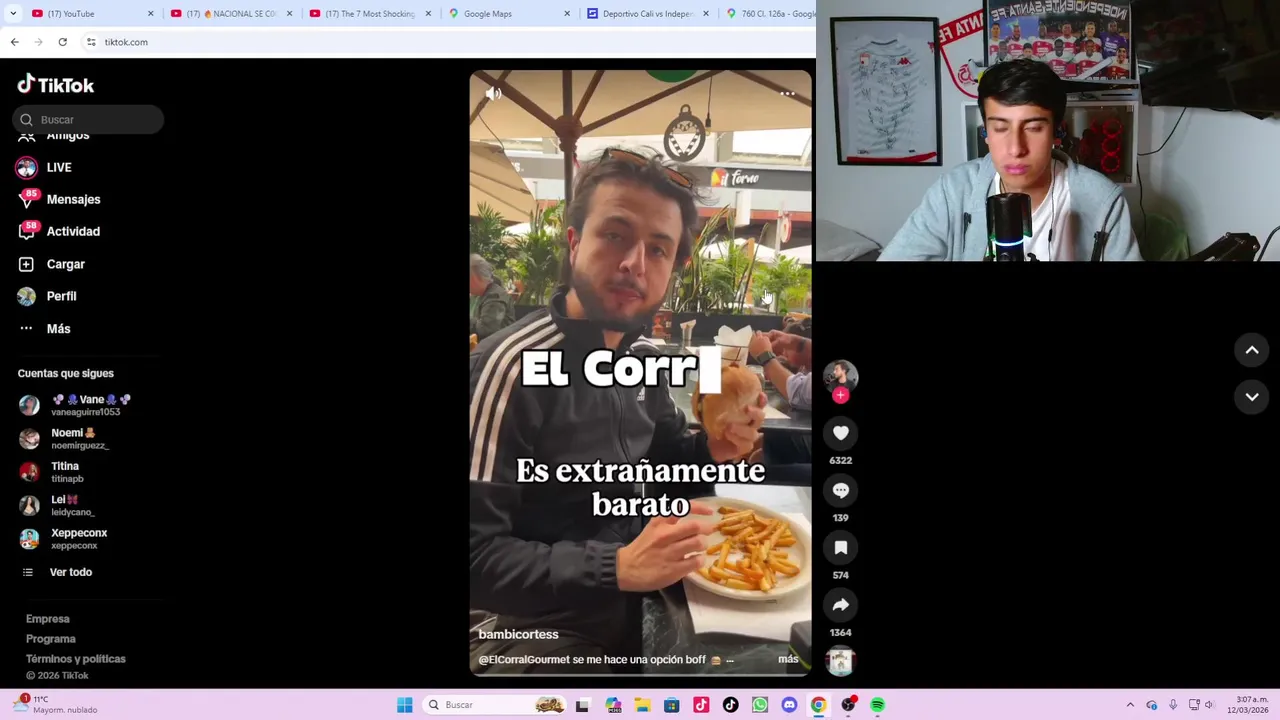Screen dimensions: 1280x720
Task: Show hidden system tray icons
Action: pyautogui.click(x=1130, y=705)
